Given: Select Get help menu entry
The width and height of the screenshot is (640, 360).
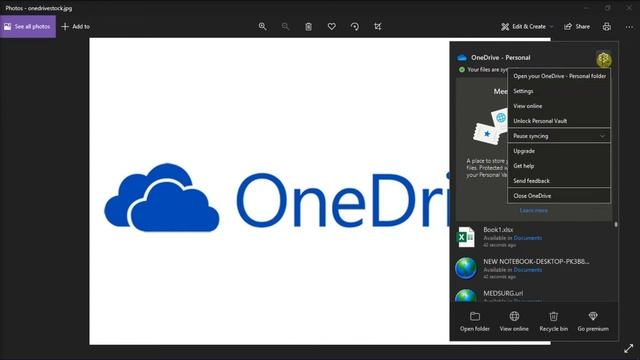Looking at the screenshot, I should pos(559,166).
